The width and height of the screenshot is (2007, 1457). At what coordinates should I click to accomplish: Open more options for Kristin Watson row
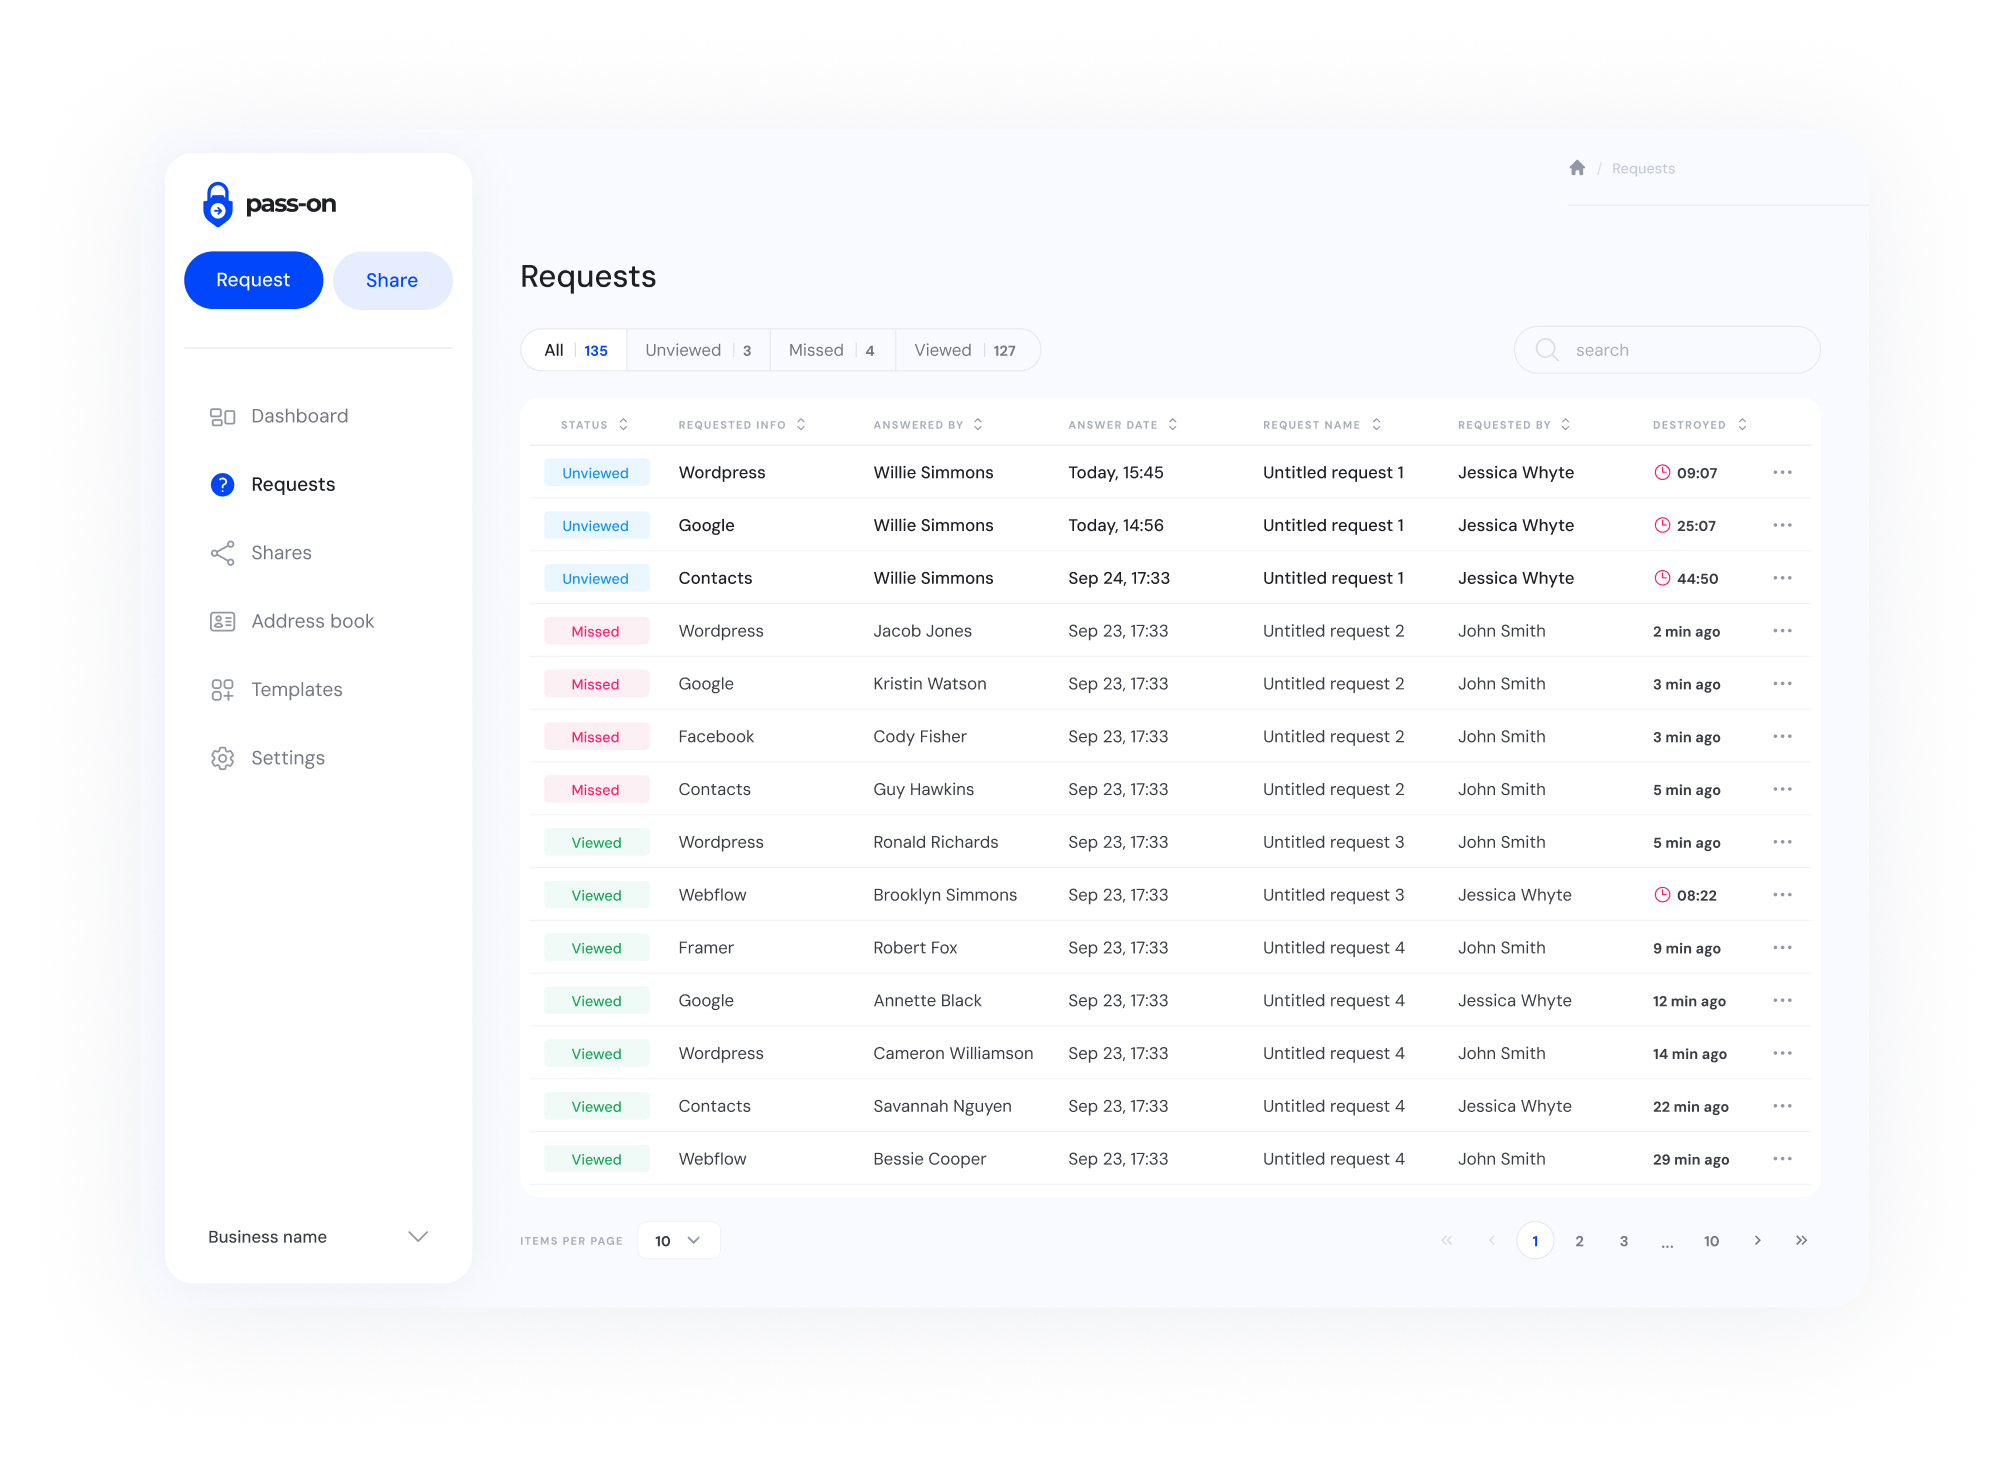tap(1782, 684)
